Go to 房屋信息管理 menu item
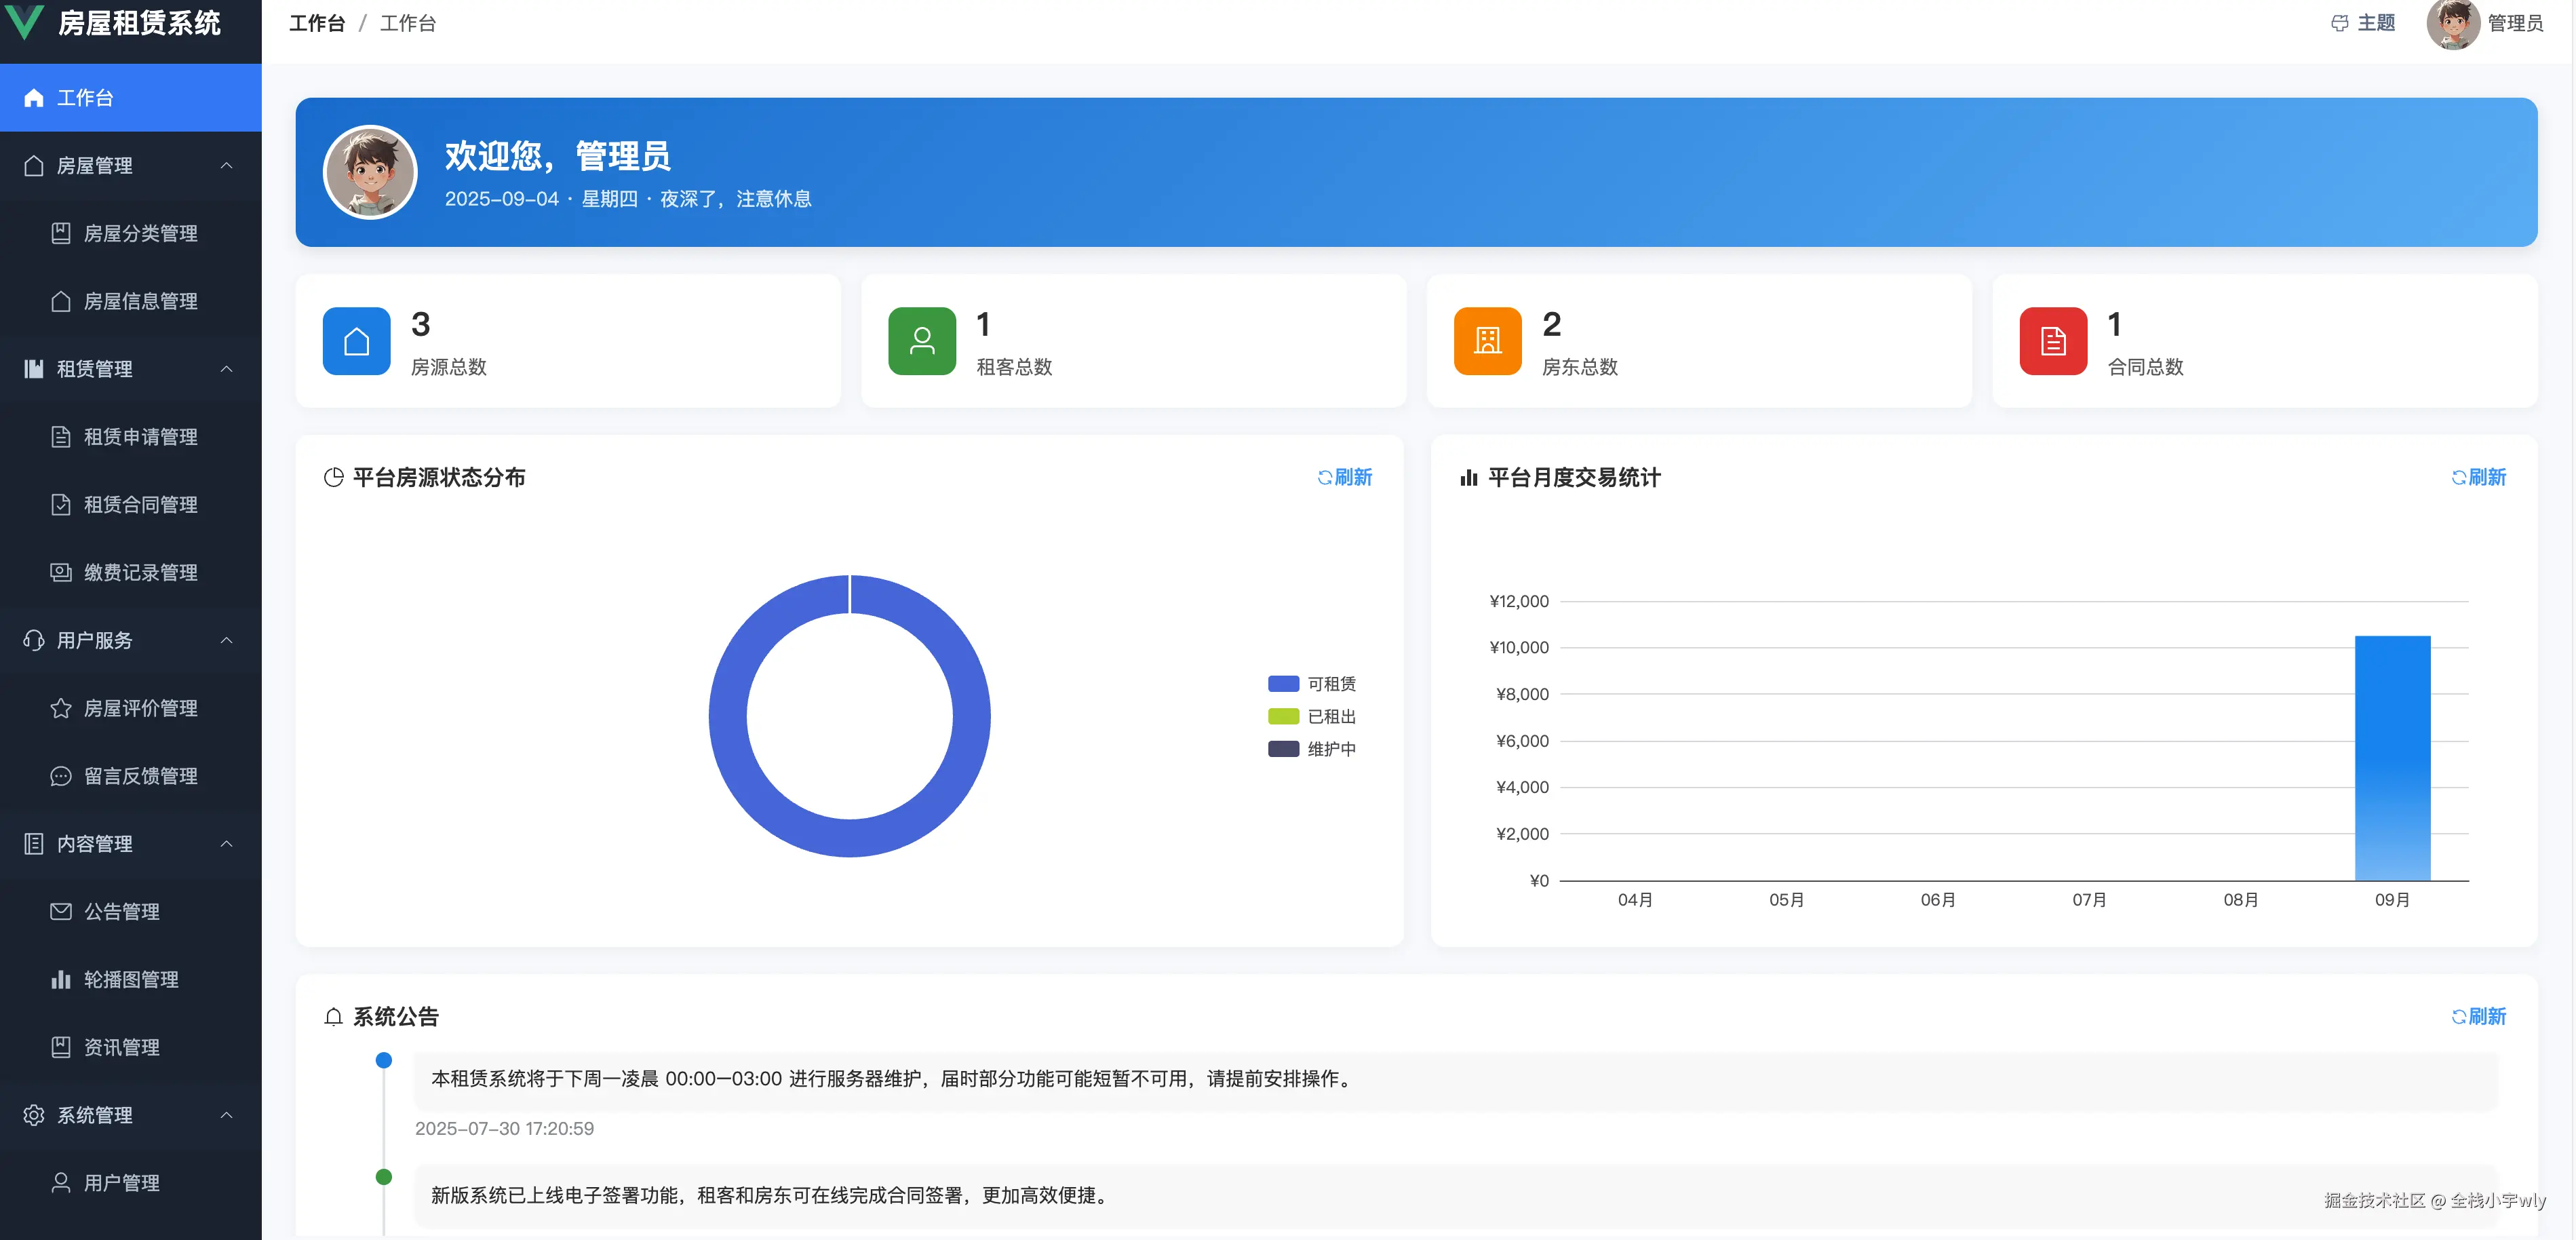Image resolution: width=2576 pixels, height=1240 pixels. pos(140,301)
